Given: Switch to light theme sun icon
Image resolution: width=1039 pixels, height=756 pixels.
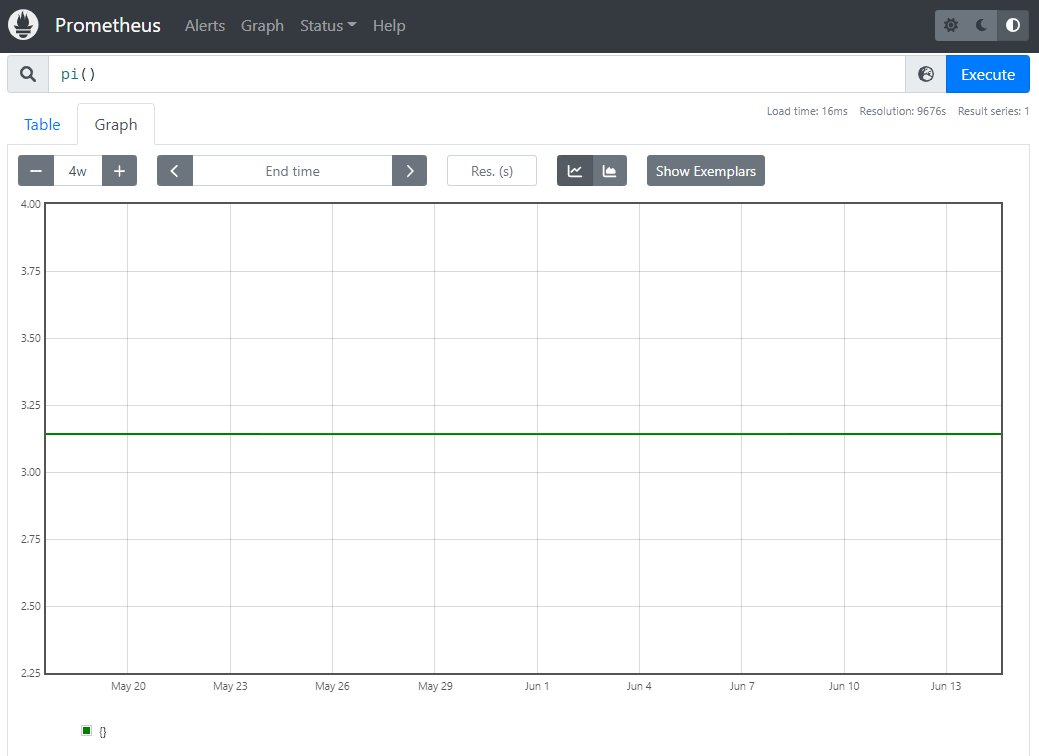Looking at the screenshot, I should (x=951, y=25).
